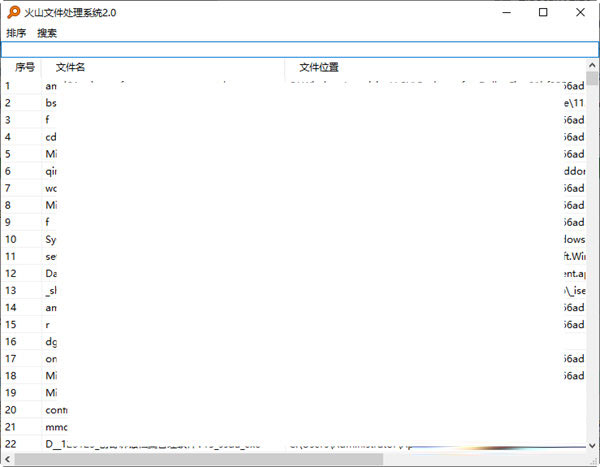Click the horizontal scrollbar thumb
This screenshot has height=467, width=600.
pyautogui.click(x=199, y=459)
